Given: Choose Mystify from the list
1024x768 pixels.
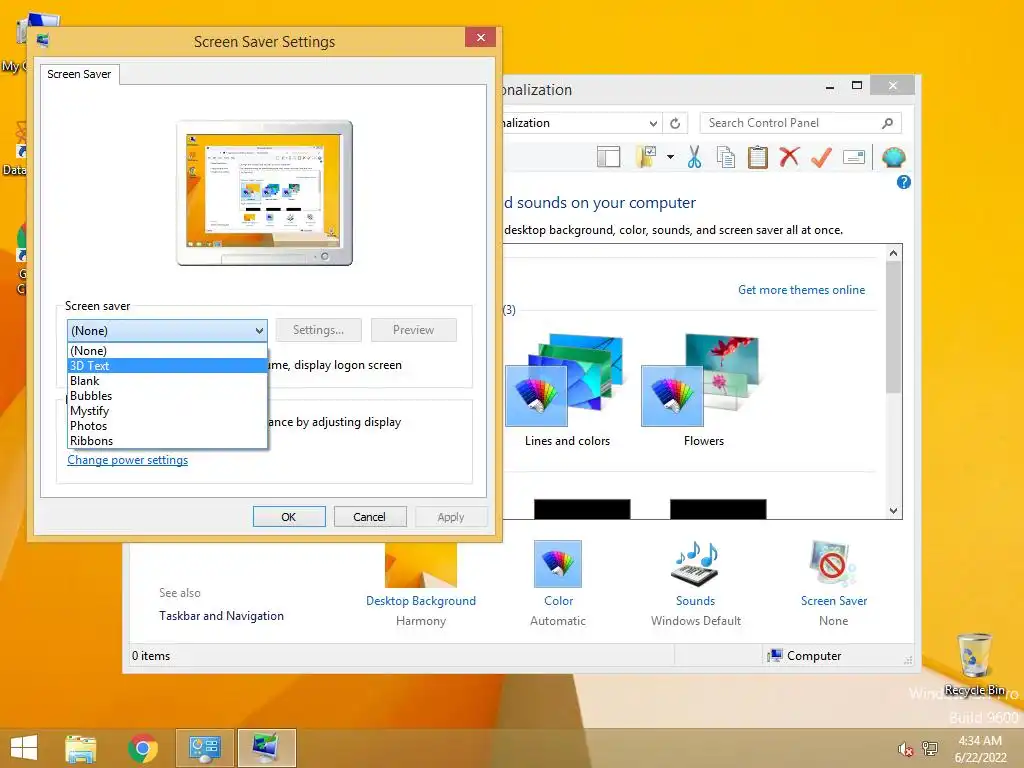Looking at the screenshot, I should coord(167,411).
